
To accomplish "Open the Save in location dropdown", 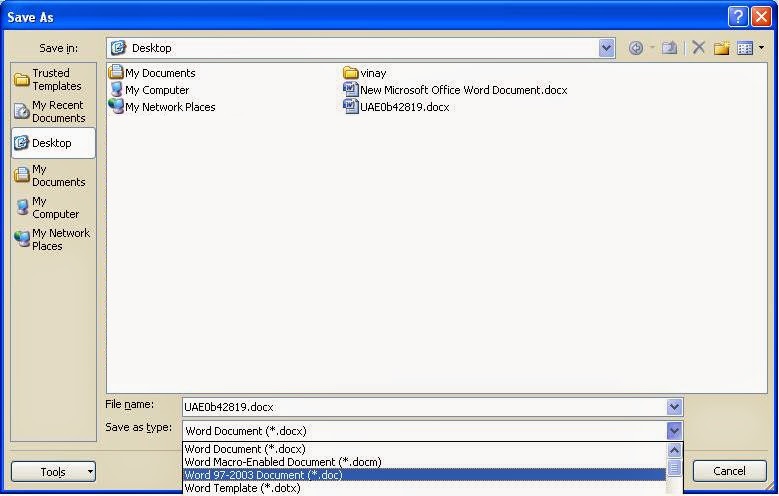I will point(606,48).
